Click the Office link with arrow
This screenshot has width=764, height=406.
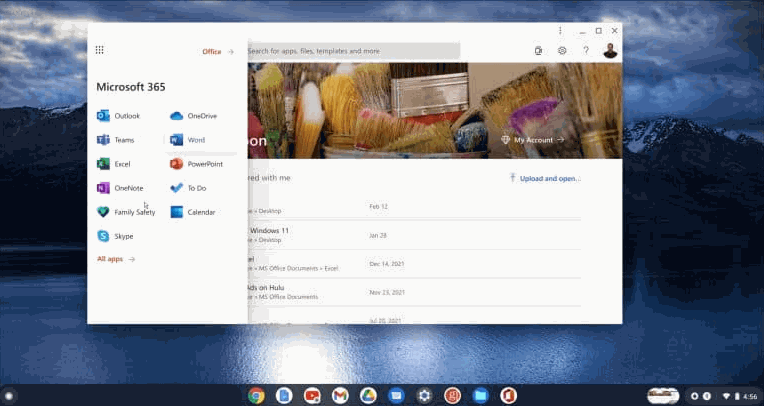click(218, 52)
